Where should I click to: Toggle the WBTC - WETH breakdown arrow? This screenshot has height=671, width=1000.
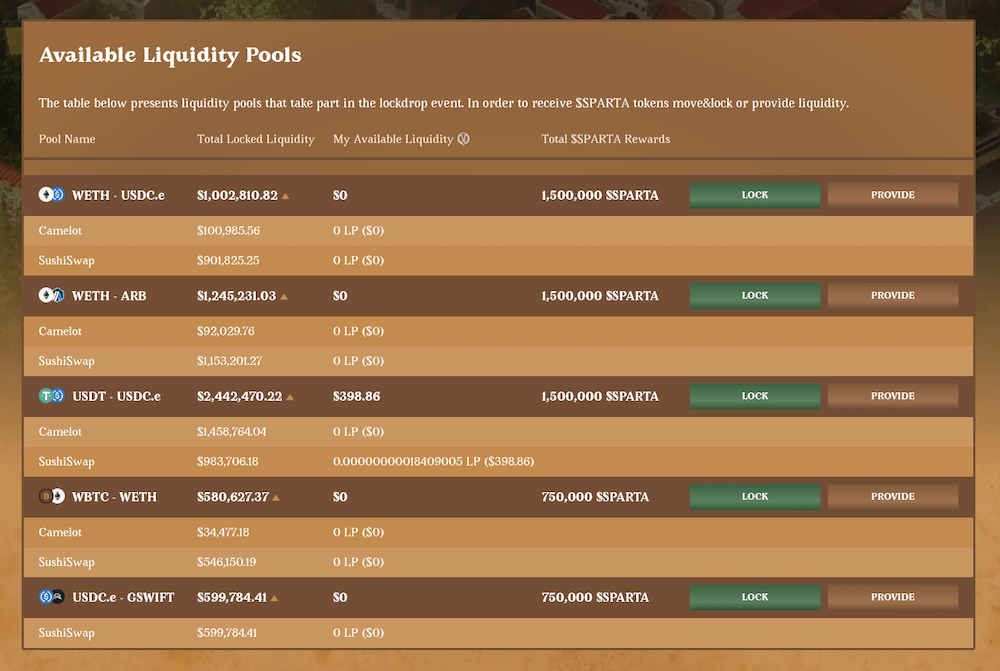[276, 498]
